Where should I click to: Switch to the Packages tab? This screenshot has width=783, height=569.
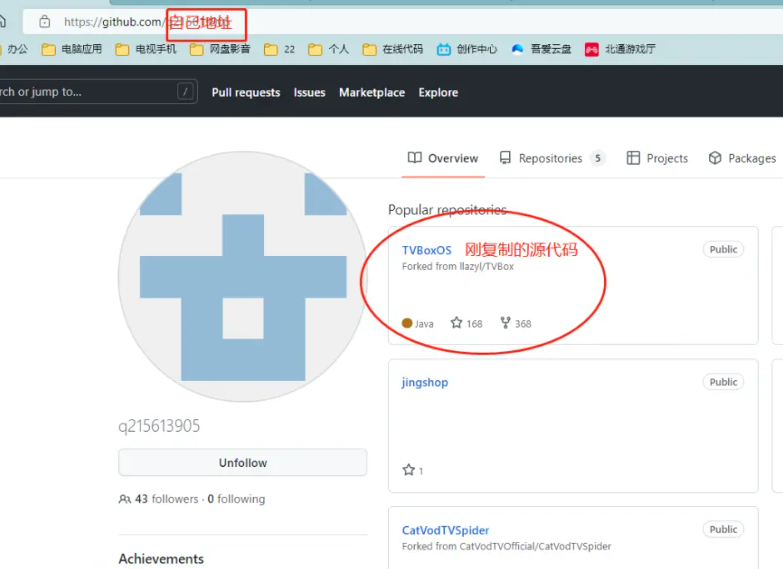pos(742,158)
